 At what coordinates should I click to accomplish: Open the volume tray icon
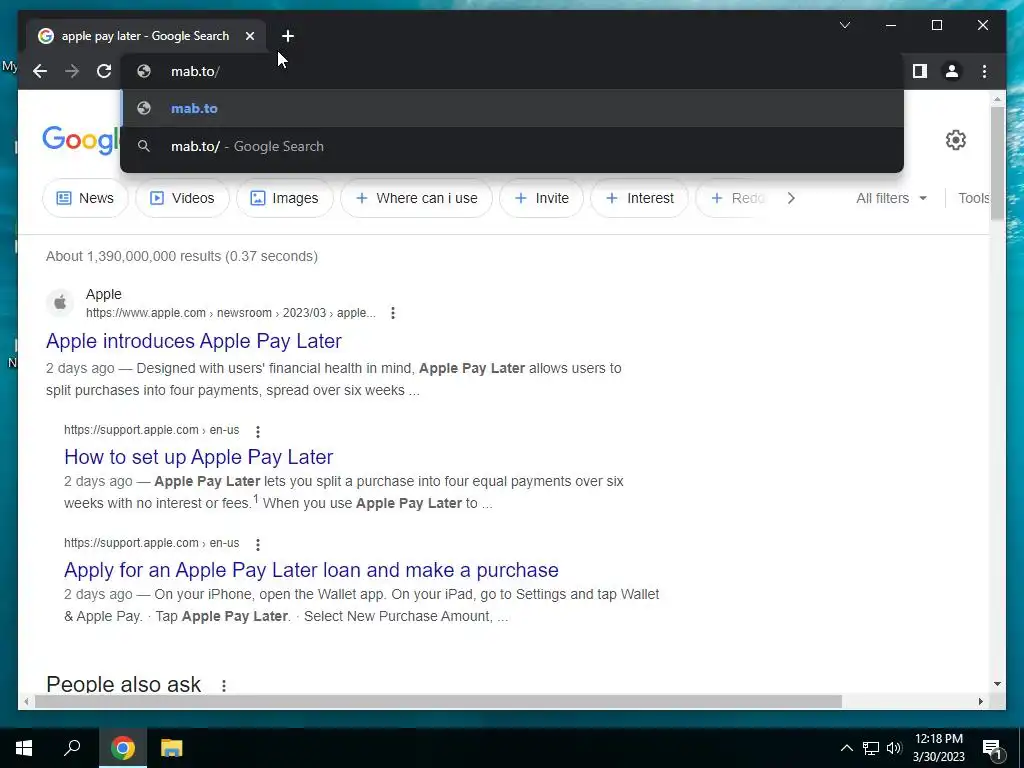click(894, 748)
